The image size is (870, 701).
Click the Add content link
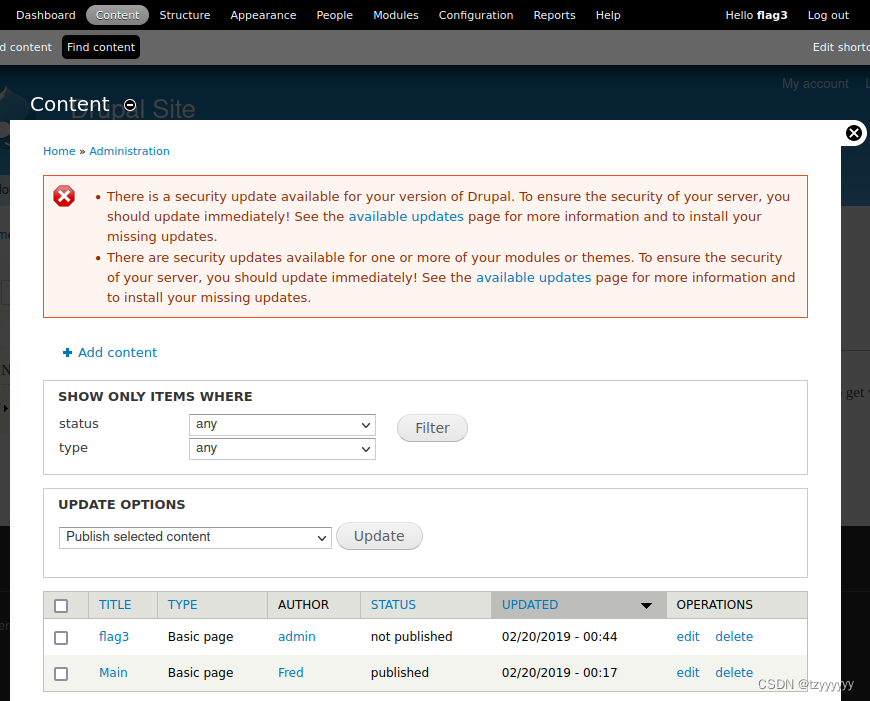coord(118,352)
